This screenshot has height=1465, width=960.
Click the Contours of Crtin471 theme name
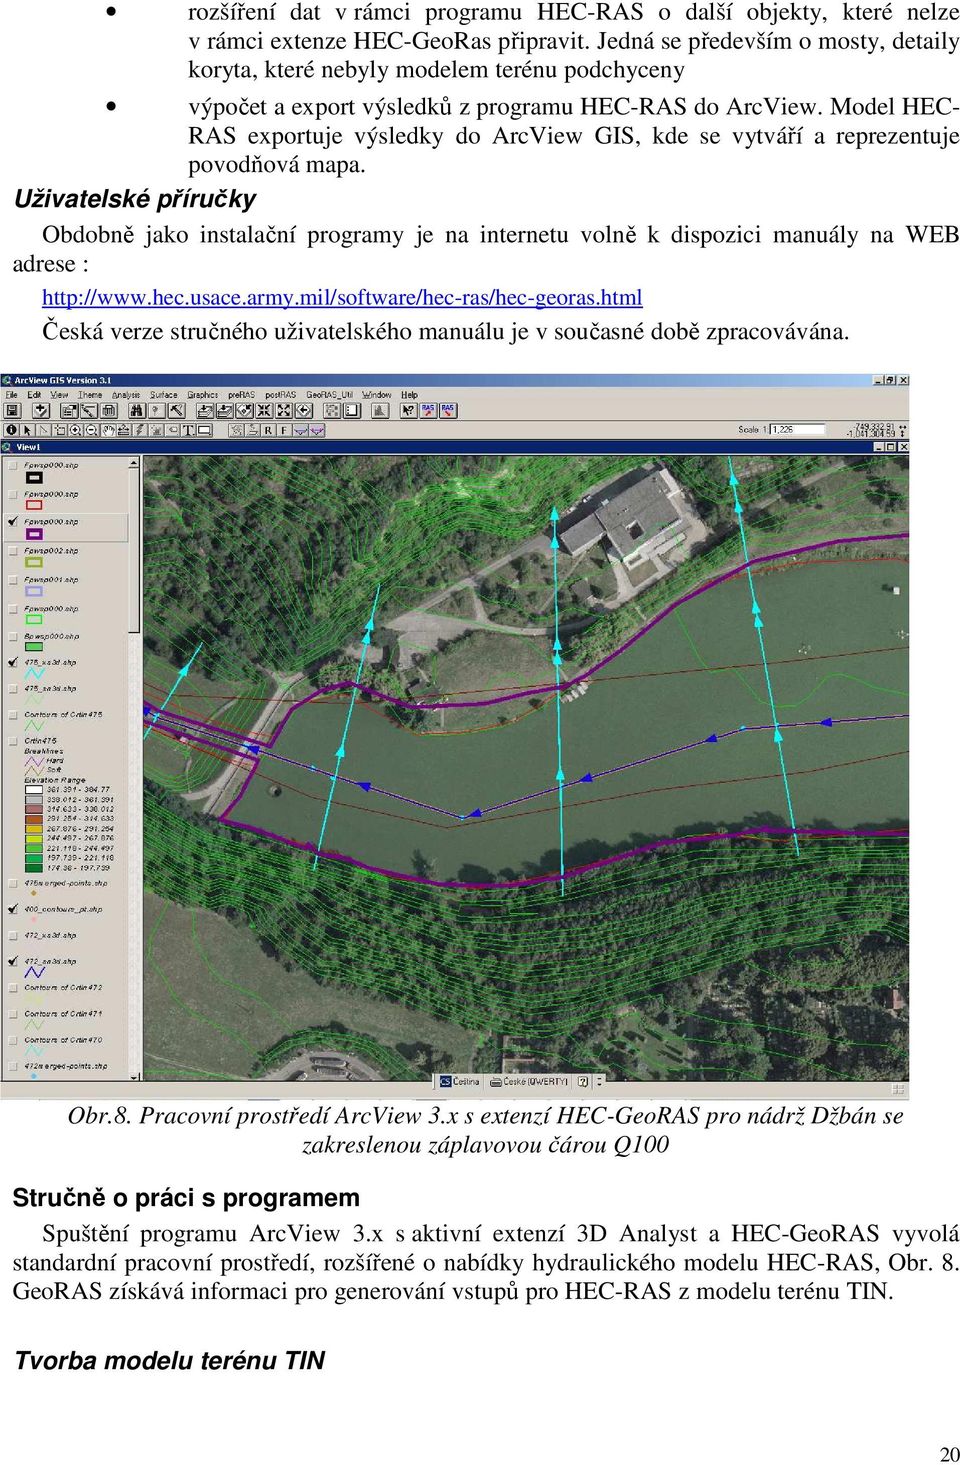[x=63, y=1014]
